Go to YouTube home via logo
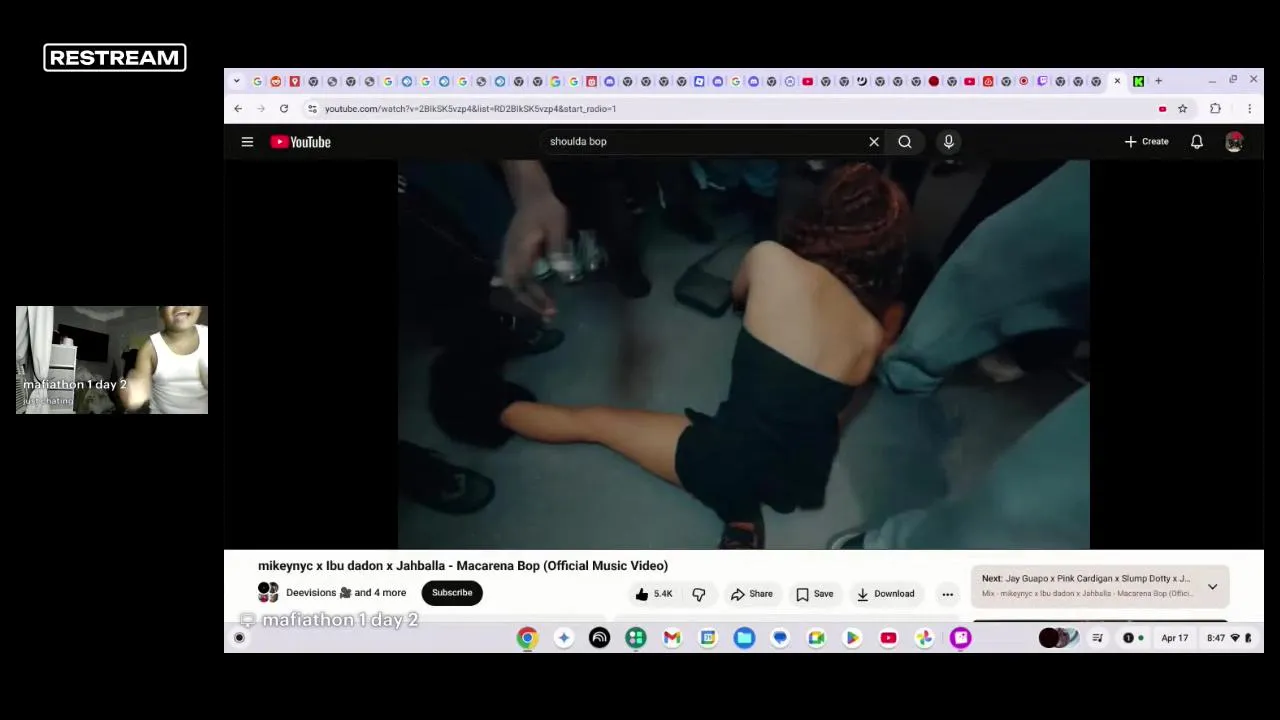 click(x=300, y=142)
